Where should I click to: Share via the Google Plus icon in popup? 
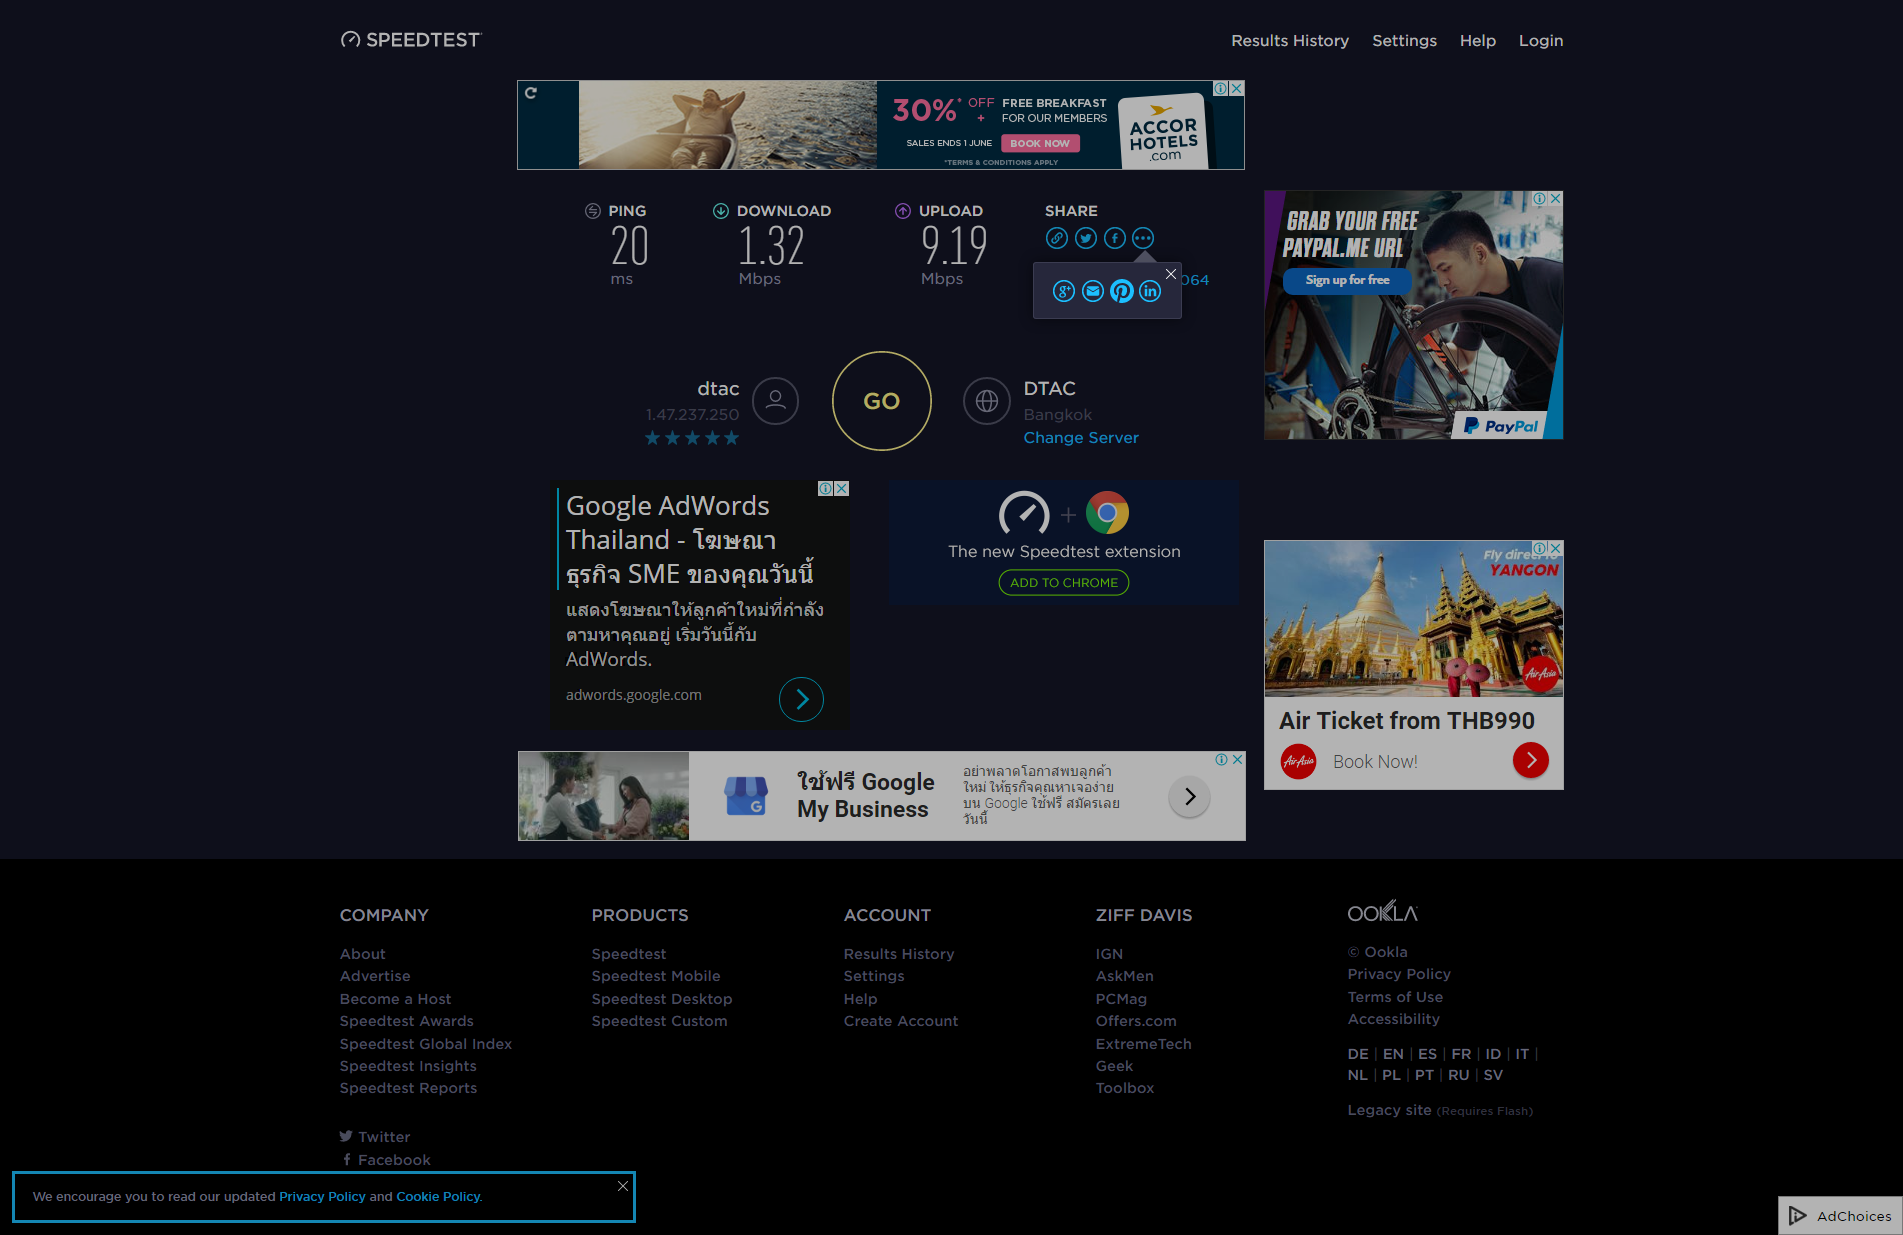tap(1064, 291)
